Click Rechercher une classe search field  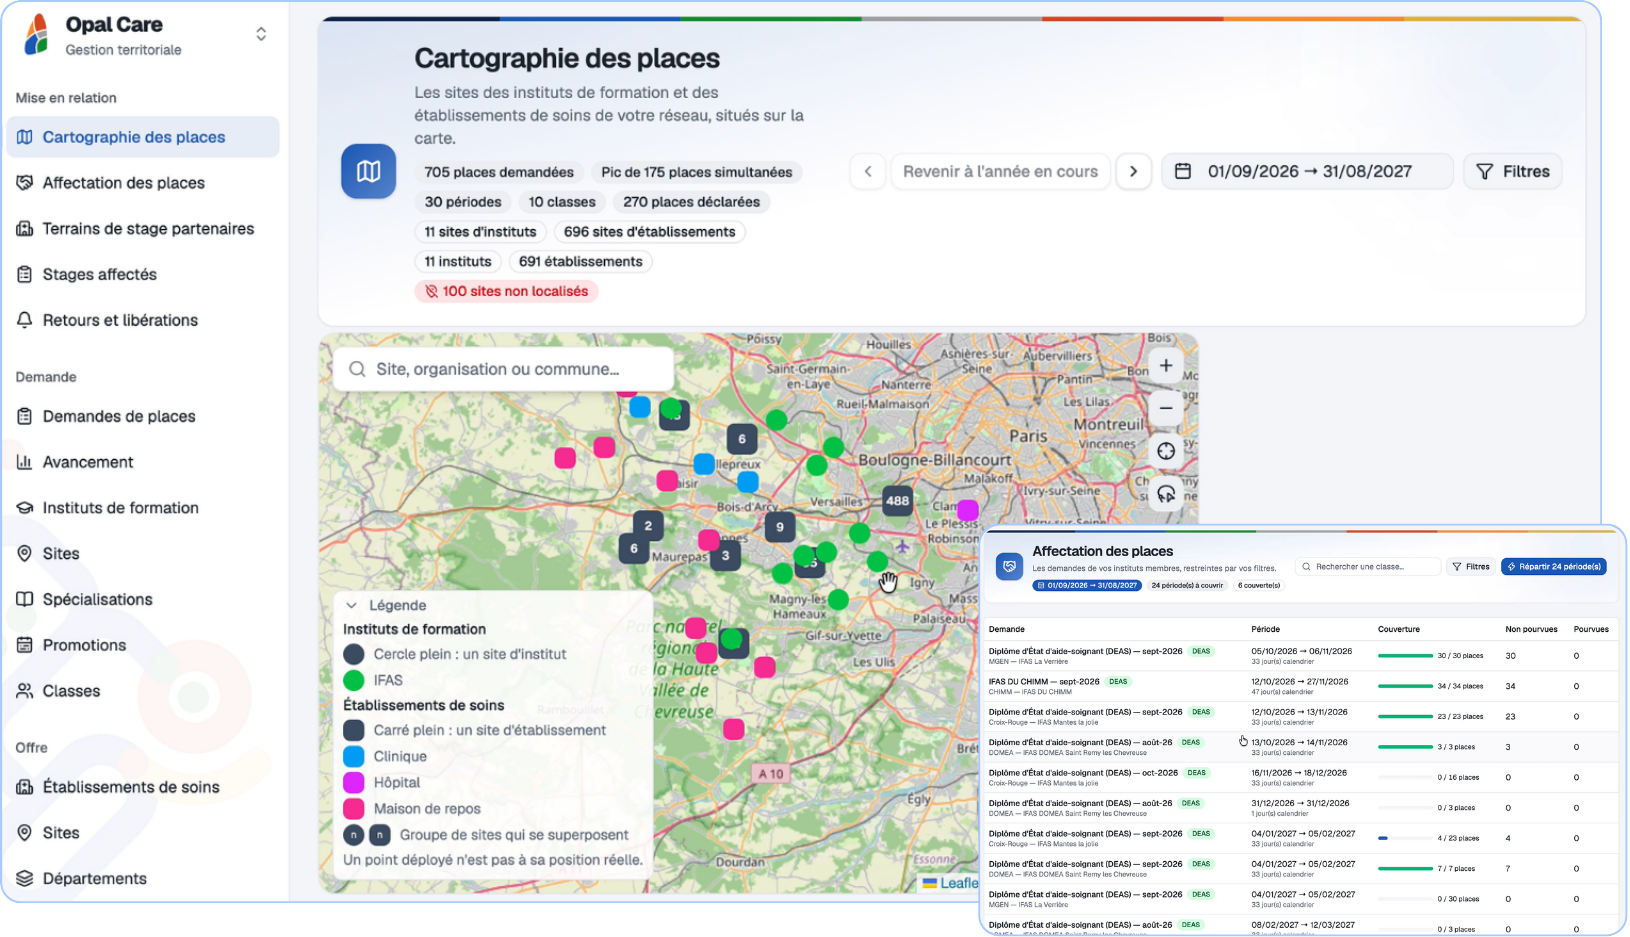pos(1368,567)
